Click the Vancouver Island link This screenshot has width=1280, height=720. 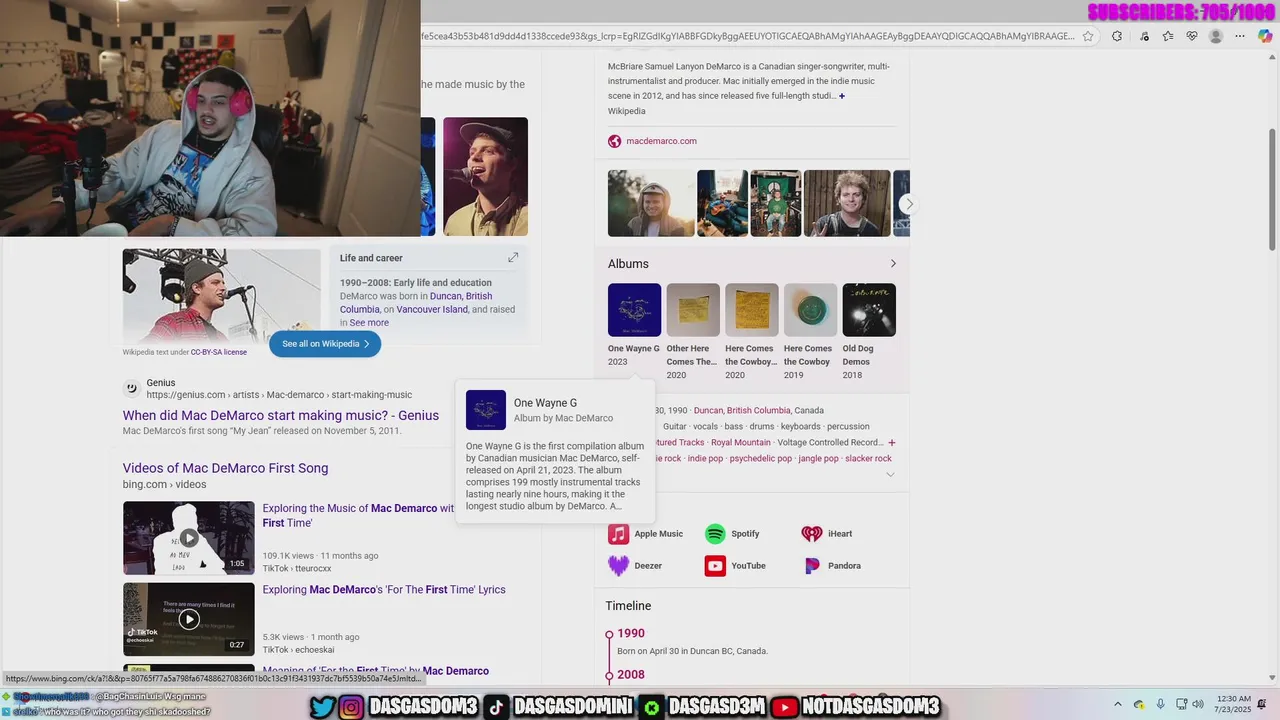pos(432,310)
